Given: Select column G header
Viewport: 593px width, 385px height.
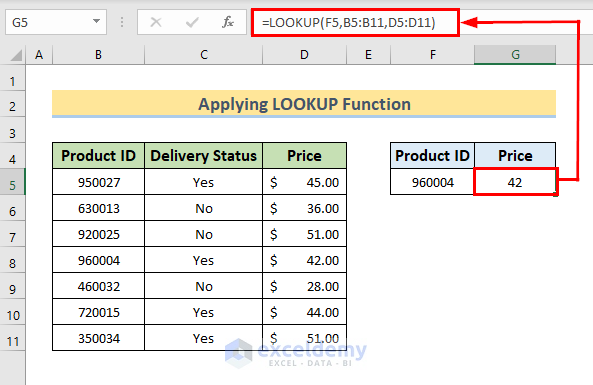Looking at the screenshot, I should pos(515,55).
